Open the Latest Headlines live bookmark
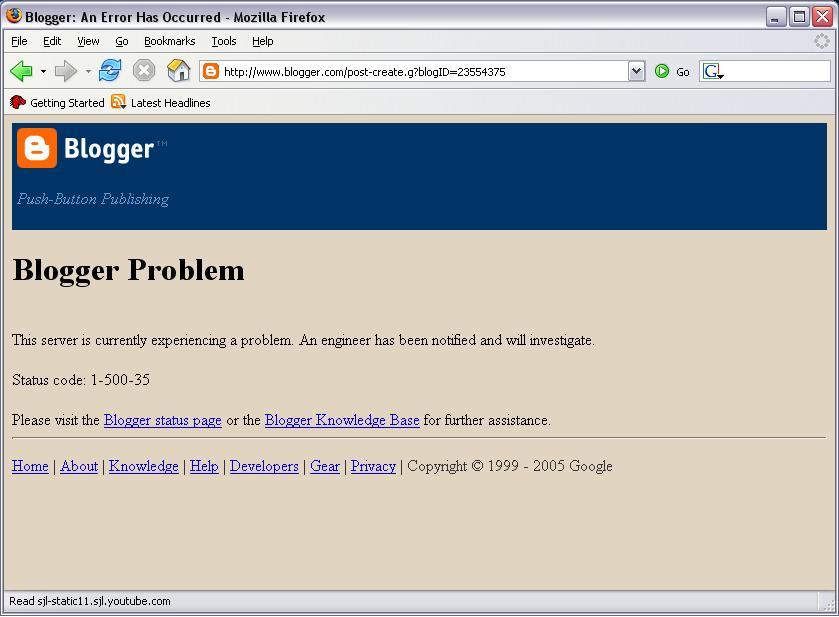The image size is (839, 617). 161,103
